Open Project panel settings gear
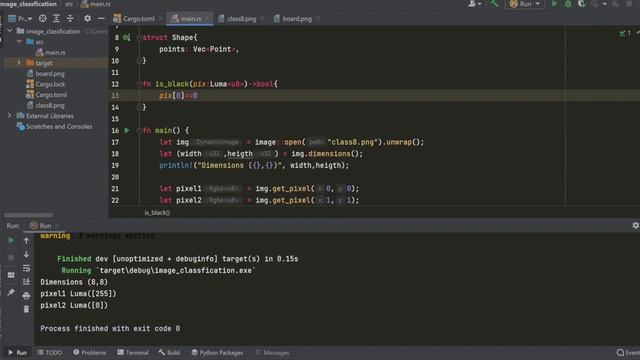Image resolution: width=640 pixels, height=360 pixels. [x=87, y=19]
